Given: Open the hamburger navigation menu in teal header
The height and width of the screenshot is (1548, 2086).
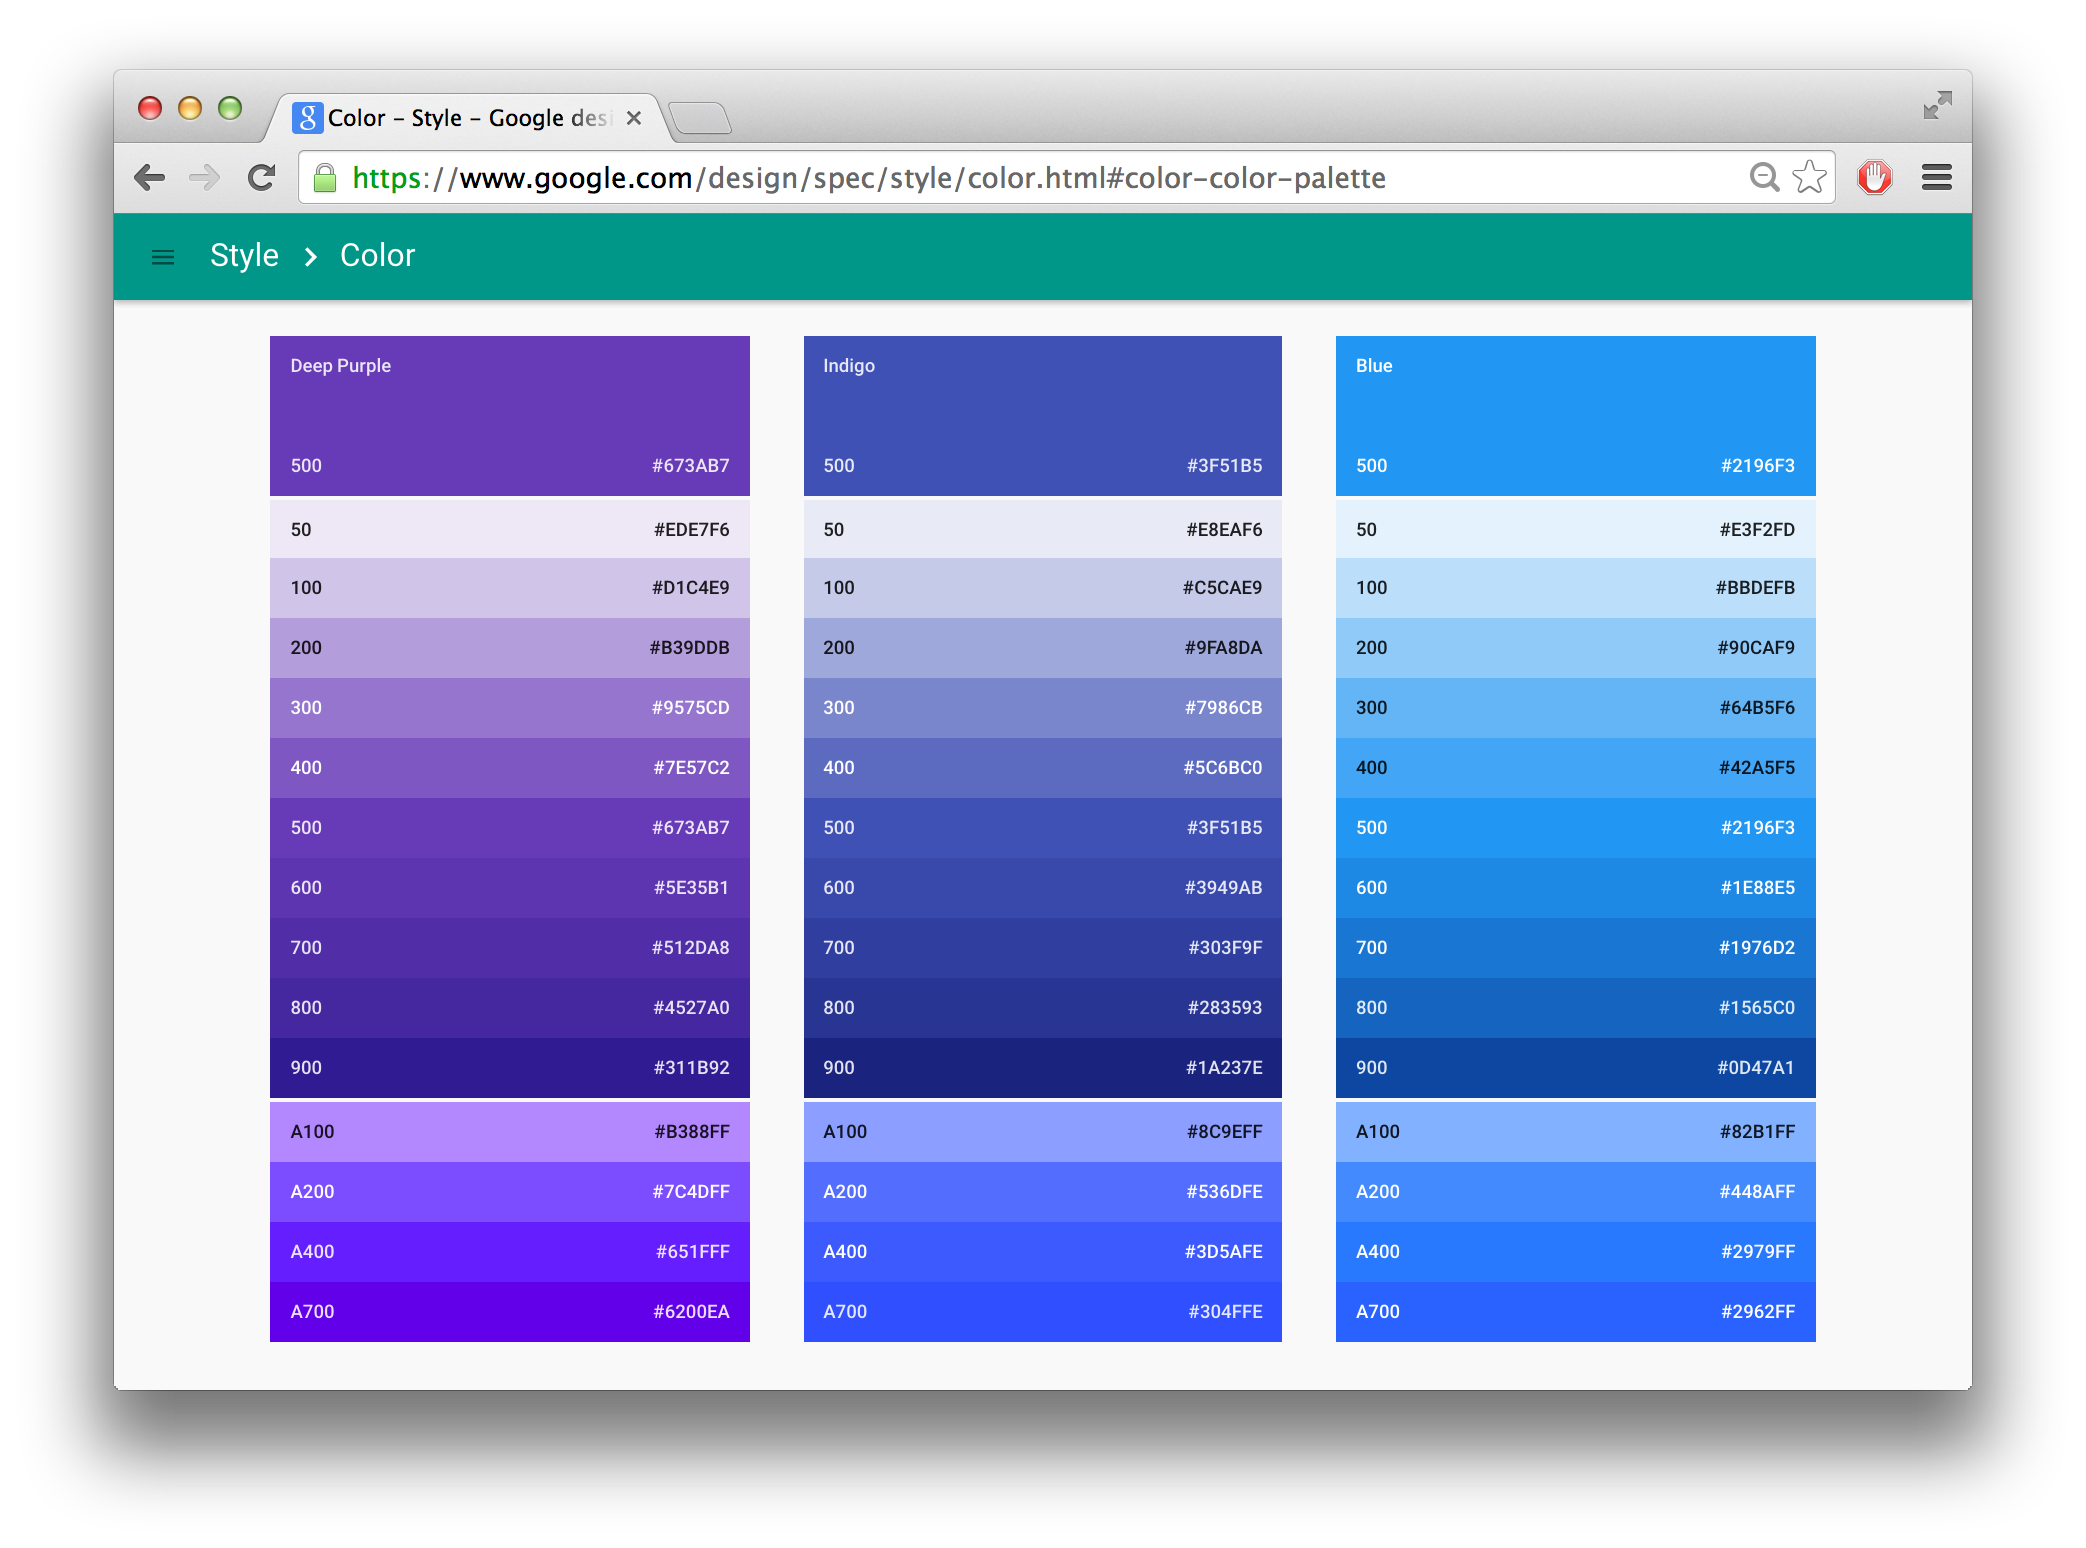Looking at the screenshot, I should coord(162,257).
